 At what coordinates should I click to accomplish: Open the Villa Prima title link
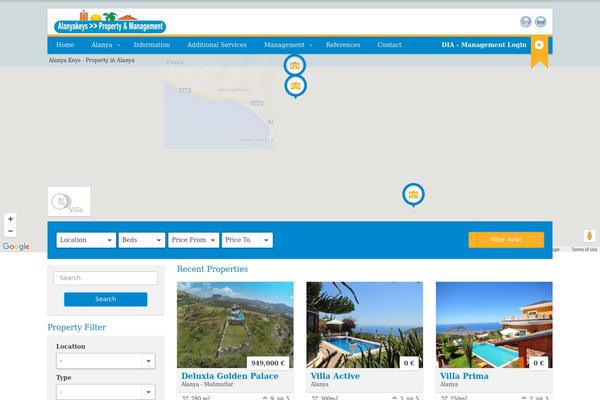tap(464, 376)
